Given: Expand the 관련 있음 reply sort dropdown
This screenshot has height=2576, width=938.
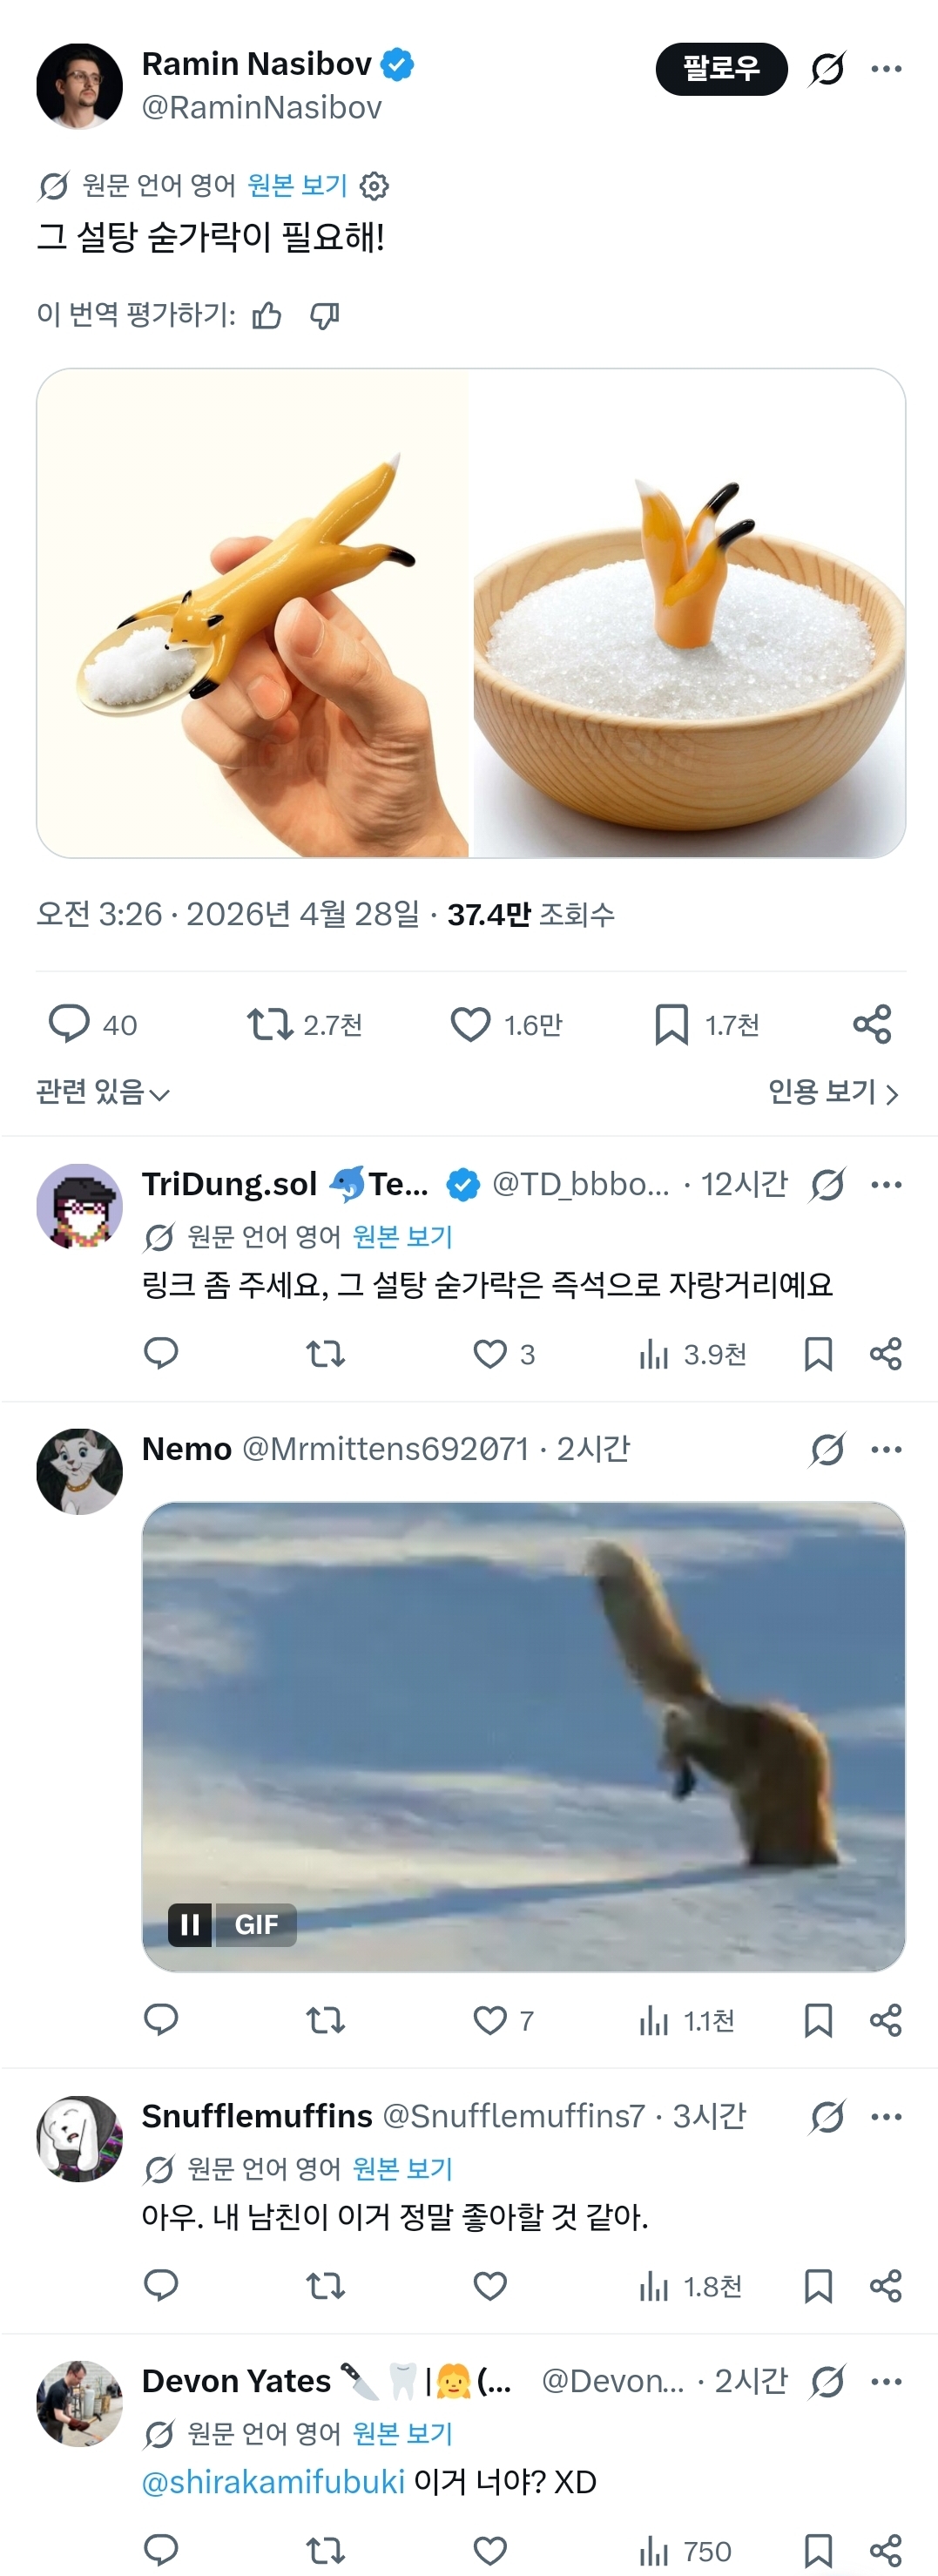Looking at the screenshot, I should point(102,1093).
